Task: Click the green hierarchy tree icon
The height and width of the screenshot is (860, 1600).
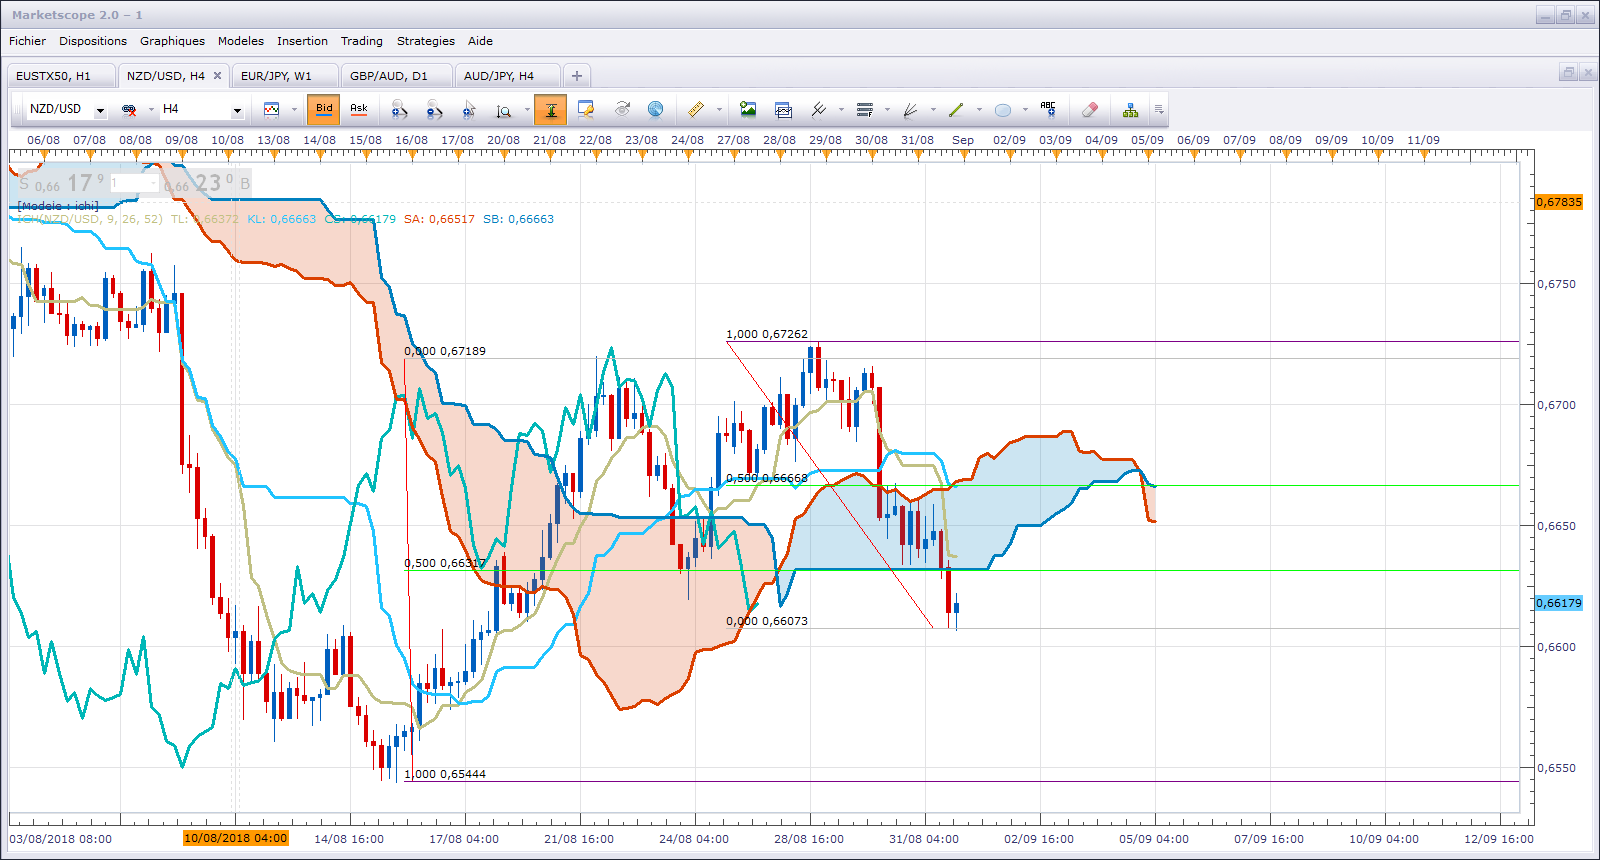Action: 1130,110
